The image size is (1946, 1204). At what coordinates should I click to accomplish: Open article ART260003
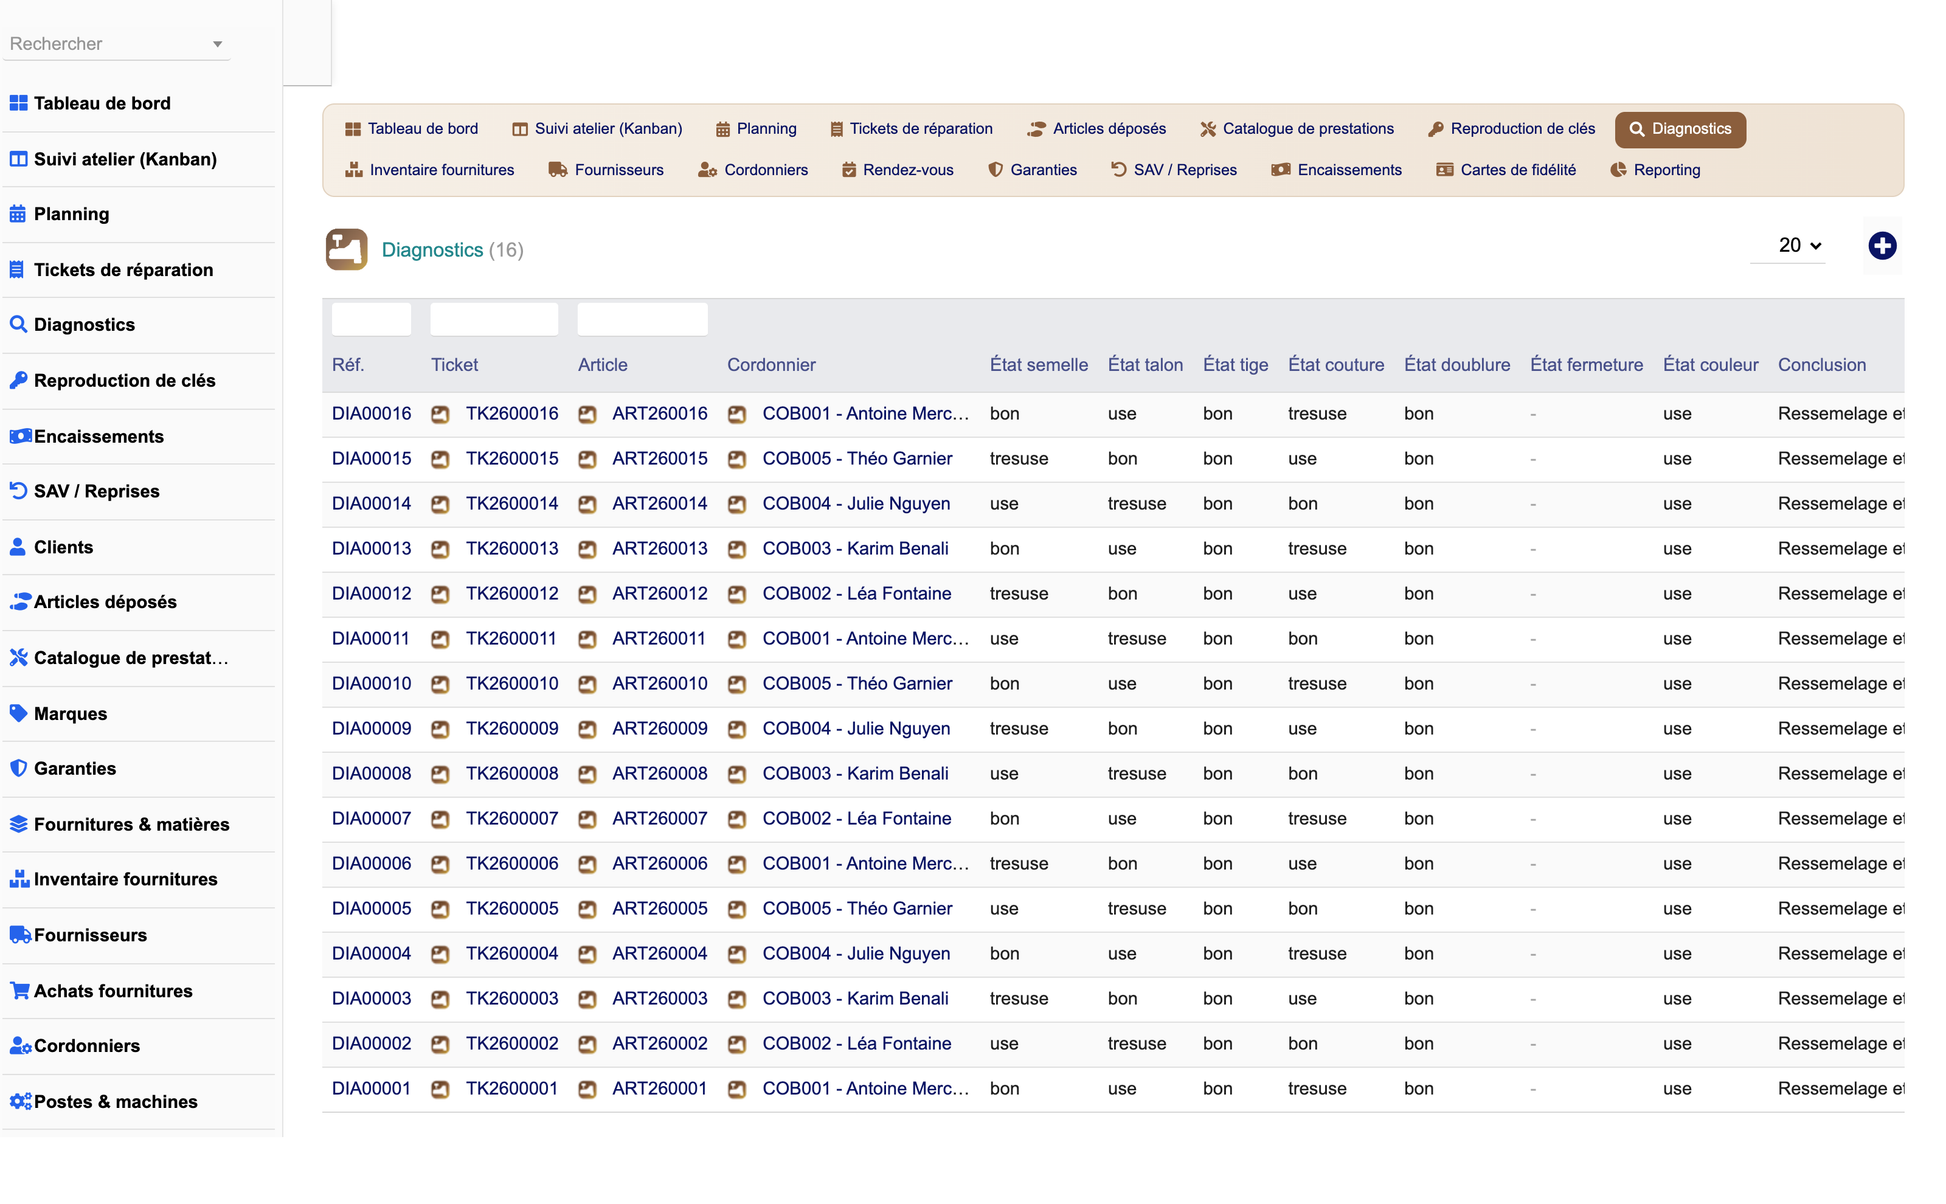[660, 999]
